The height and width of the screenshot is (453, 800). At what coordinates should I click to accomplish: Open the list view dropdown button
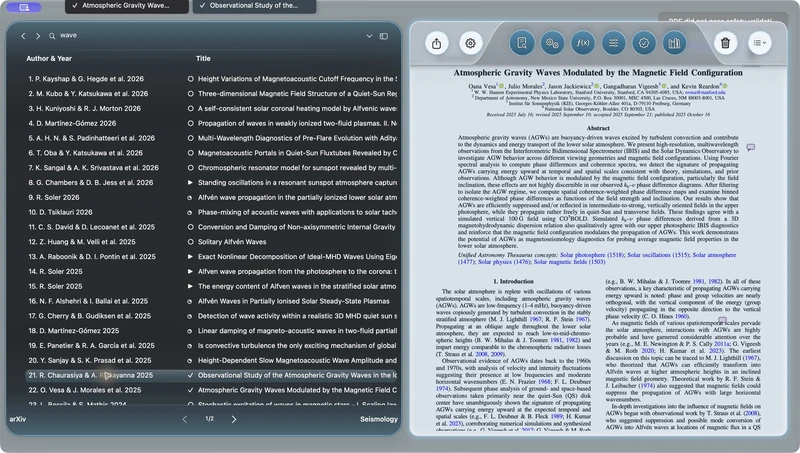(x=759, y=43)
